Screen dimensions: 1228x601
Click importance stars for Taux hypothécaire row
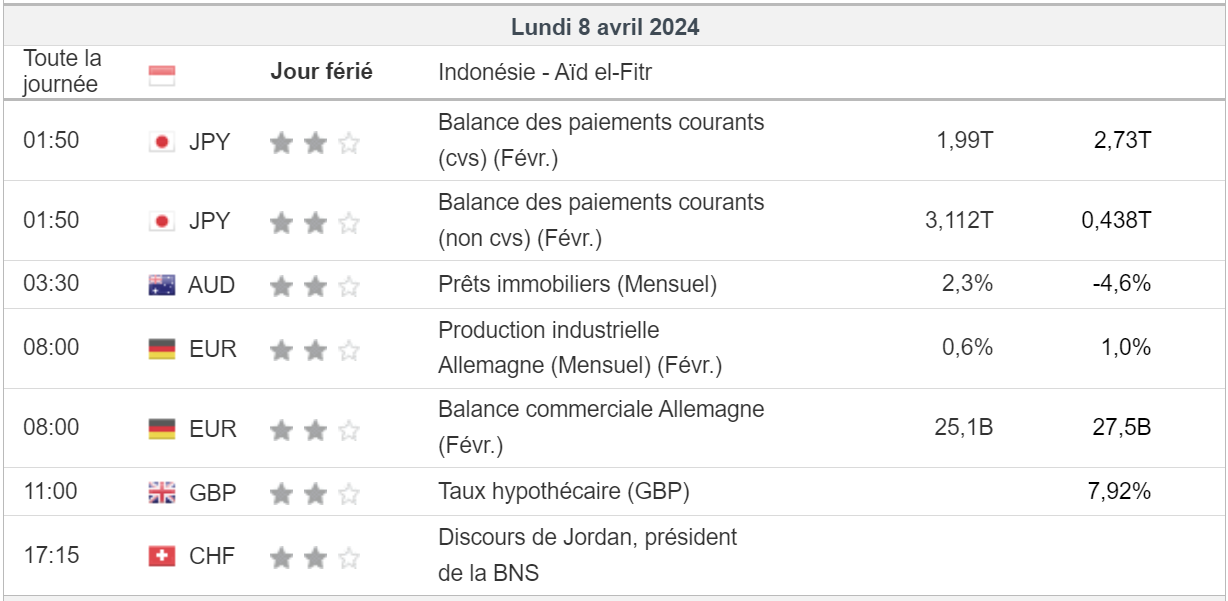coord(314,493)
